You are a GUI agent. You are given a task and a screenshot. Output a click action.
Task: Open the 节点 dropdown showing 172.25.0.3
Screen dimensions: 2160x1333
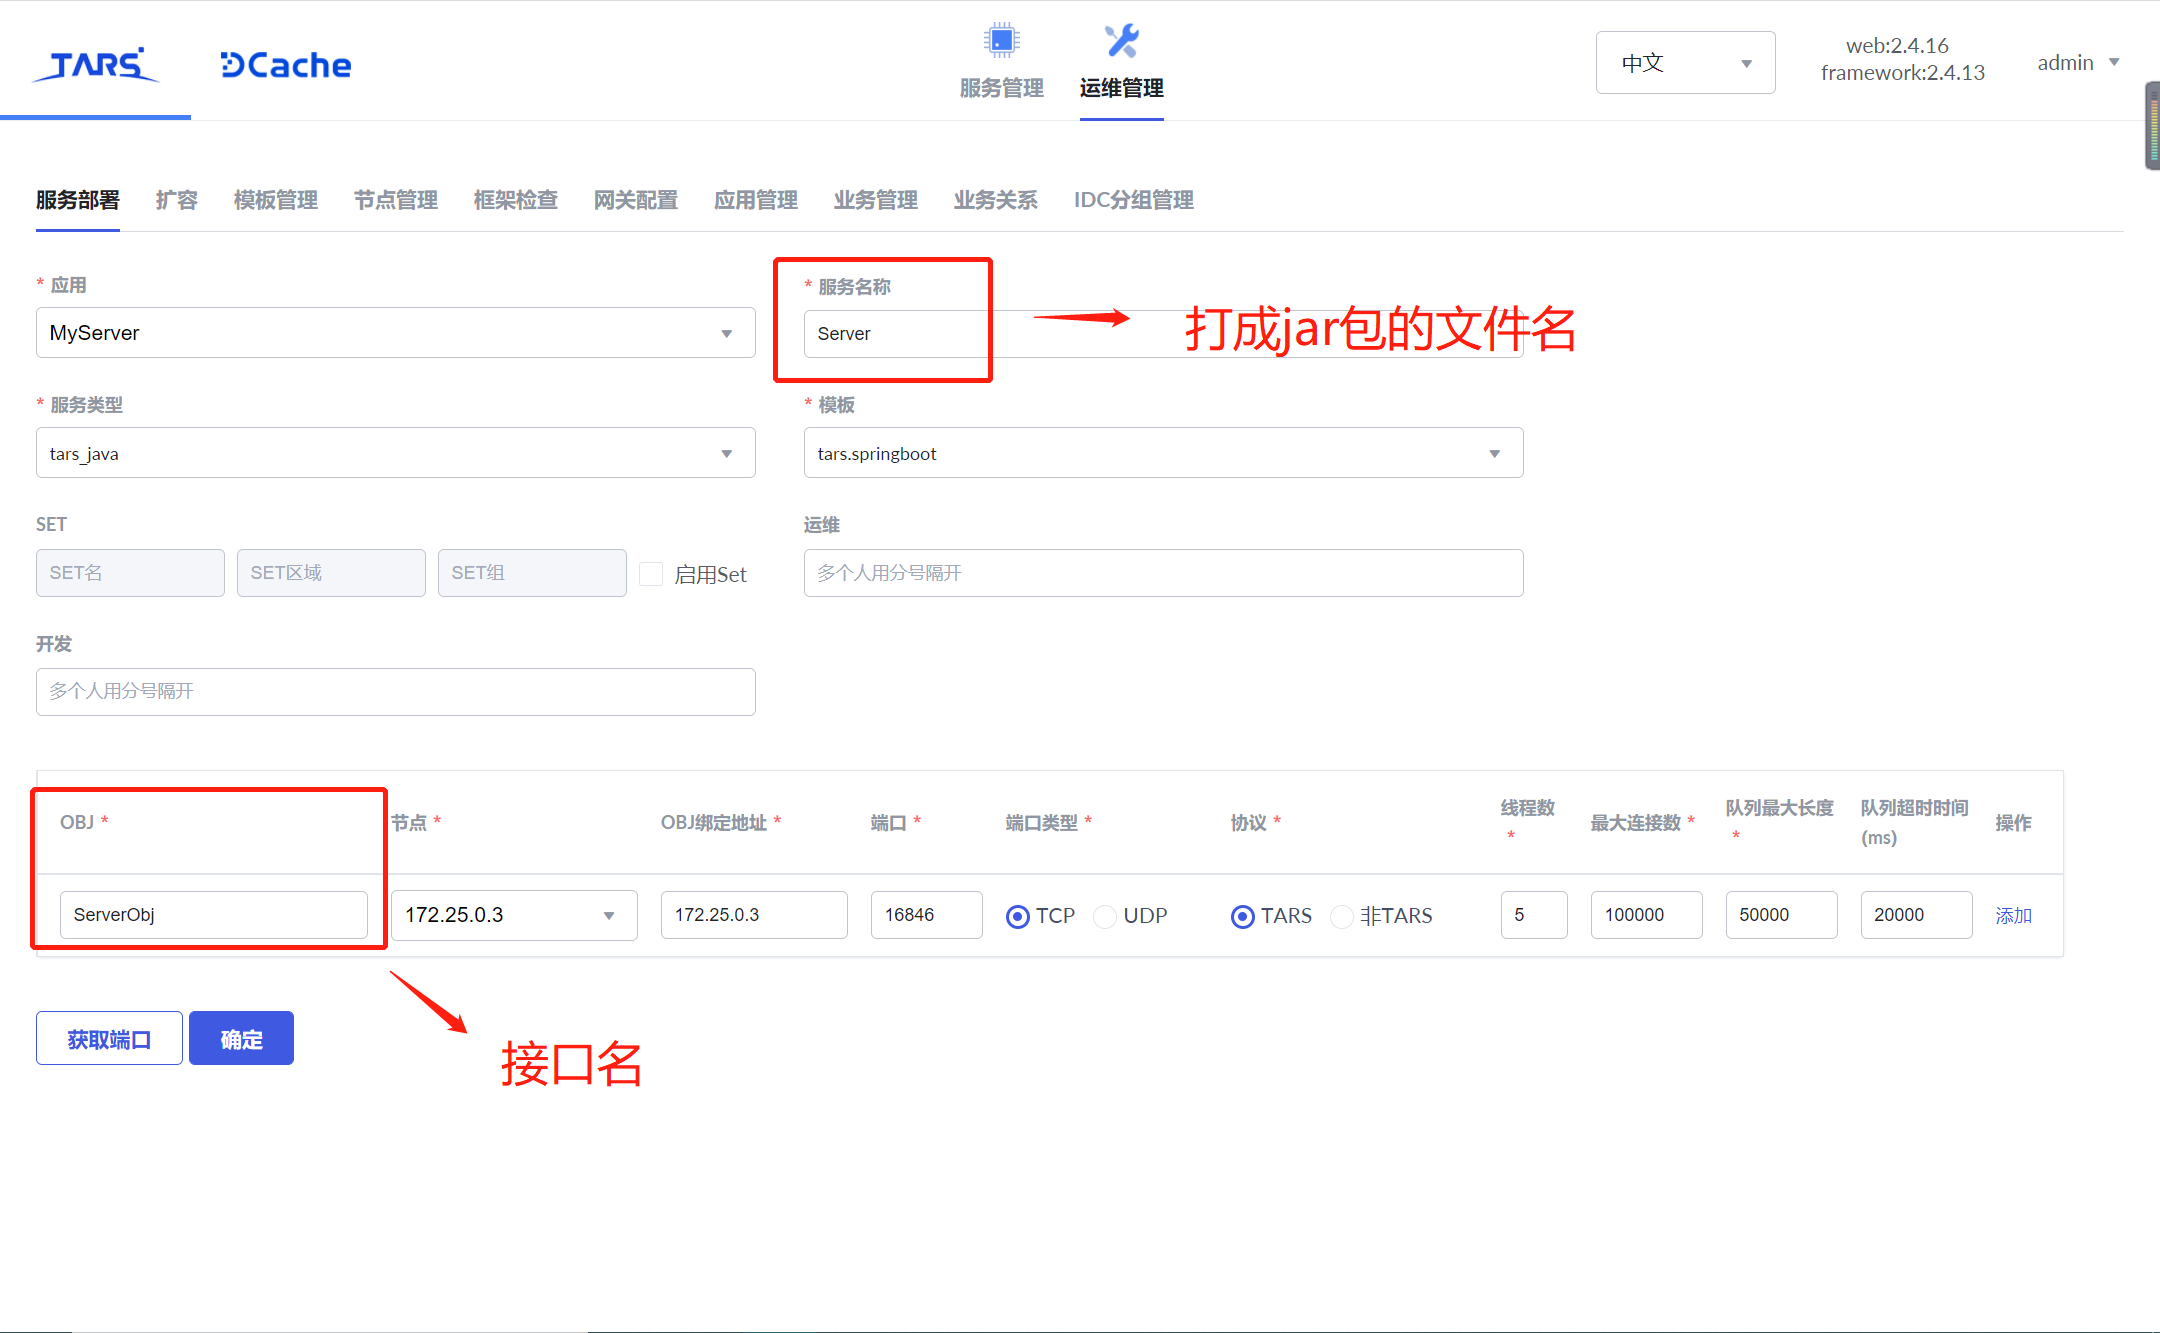[x=513, y=914]
